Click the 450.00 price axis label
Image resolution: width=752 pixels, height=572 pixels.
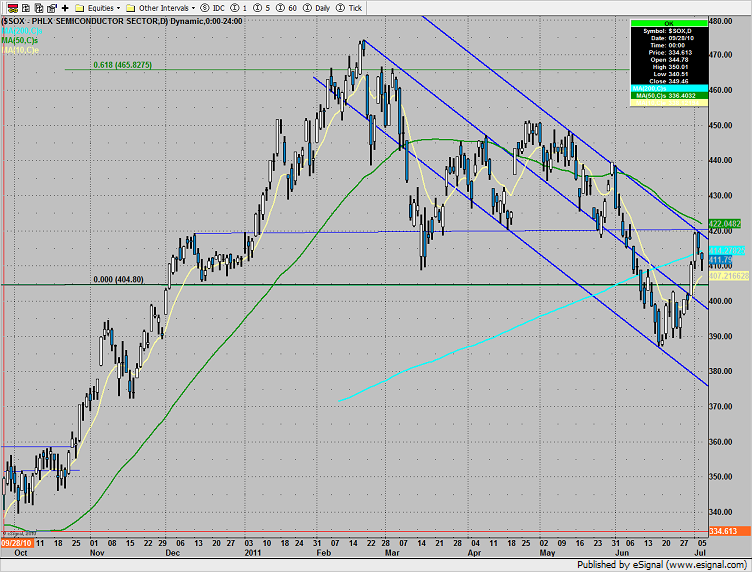click(x=720, y=125)
